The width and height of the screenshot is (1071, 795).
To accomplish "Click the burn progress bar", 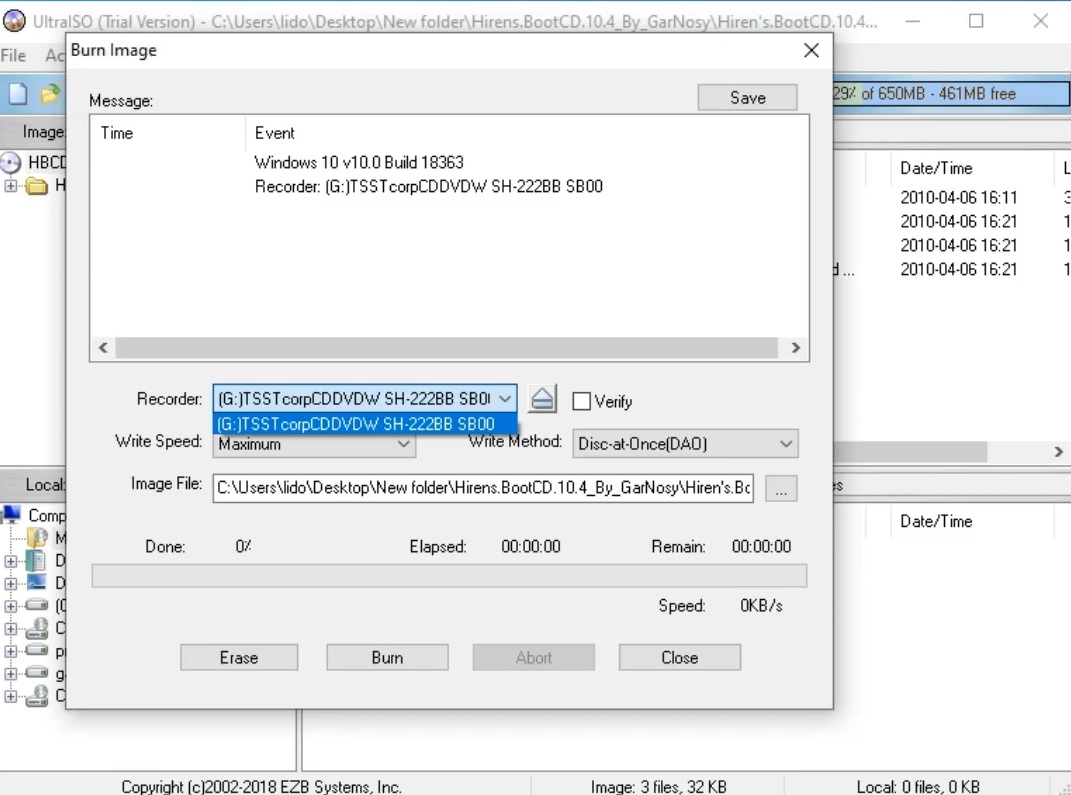I will [449, 576].
